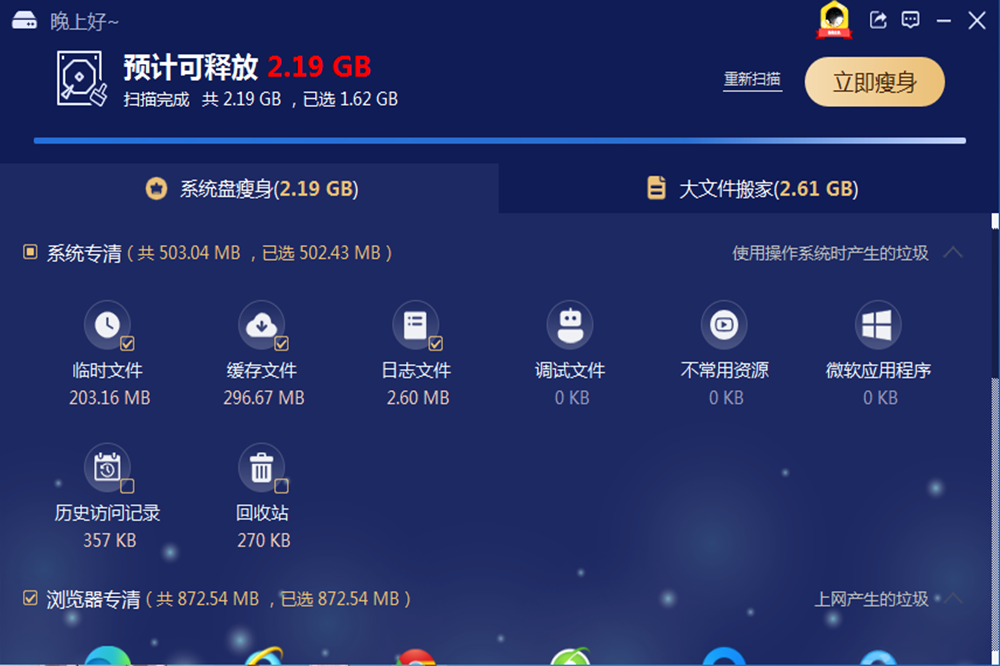Click the 回收站 label
This screenshot has width=1000, height=666.
click(x=262, y=513)
